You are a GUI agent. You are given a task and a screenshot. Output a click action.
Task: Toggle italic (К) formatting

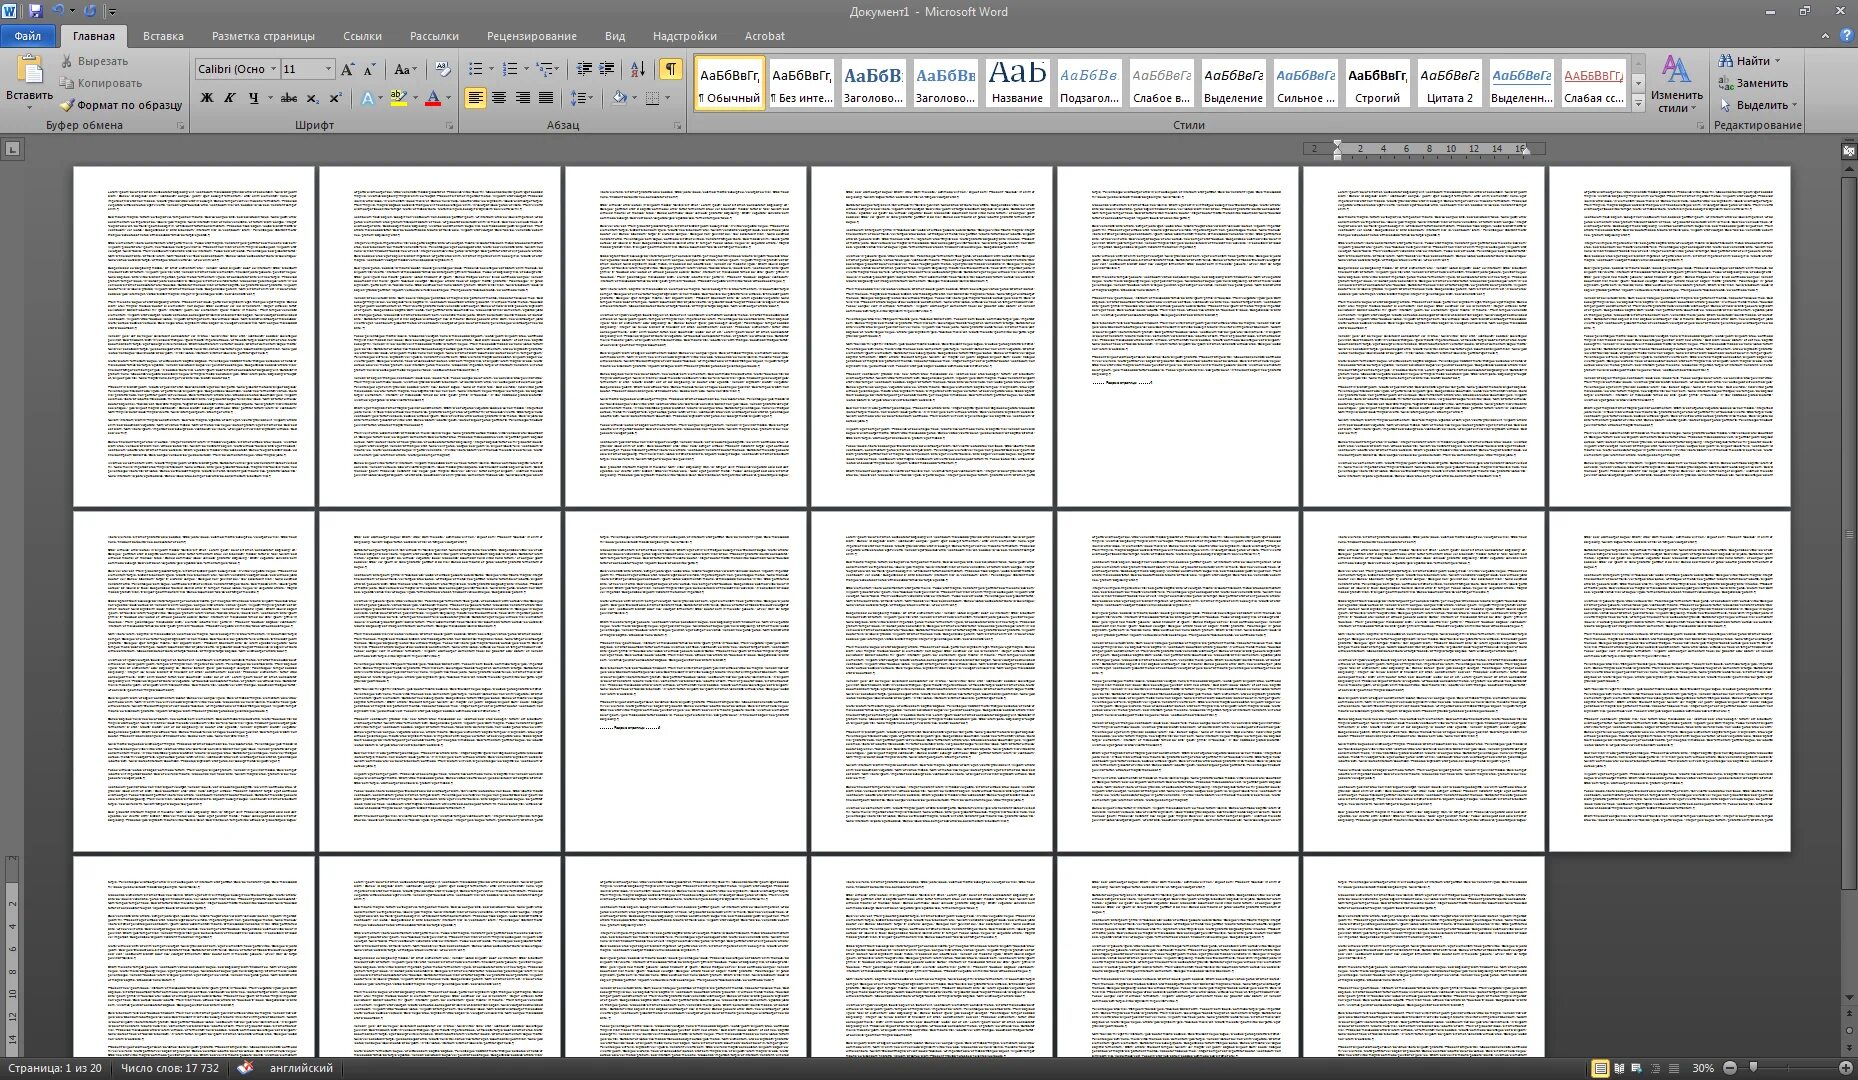click(230, 98)
